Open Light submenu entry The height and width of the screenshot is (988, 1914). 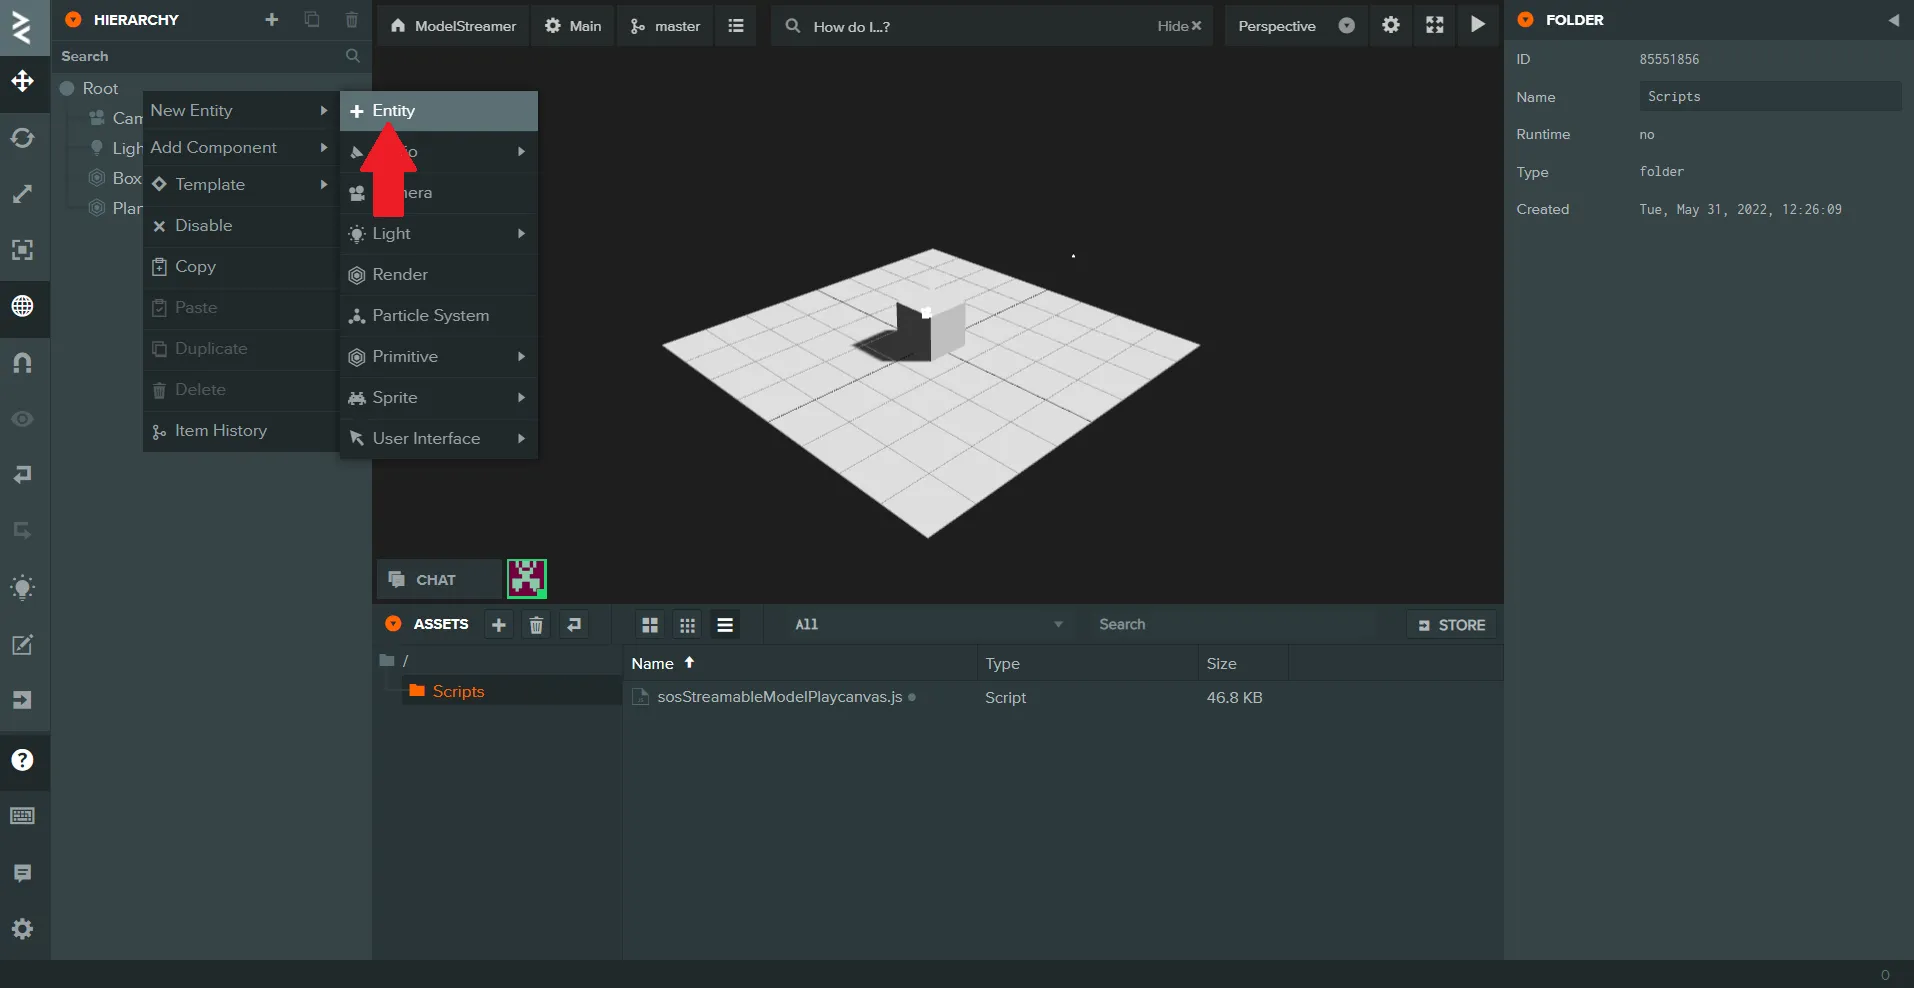pyautogui.click(x=439, y=233)
